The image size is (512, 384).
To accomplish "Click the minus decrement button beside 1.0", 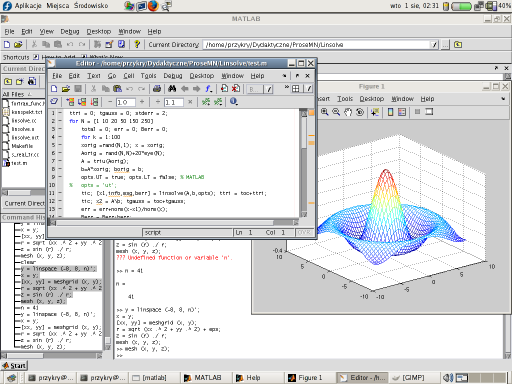I will point(110,102).
